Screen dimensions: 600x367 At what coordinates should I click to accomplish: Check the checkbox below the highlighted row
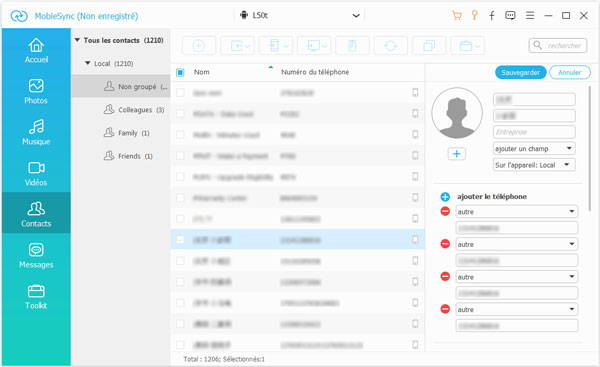point(180,261)
